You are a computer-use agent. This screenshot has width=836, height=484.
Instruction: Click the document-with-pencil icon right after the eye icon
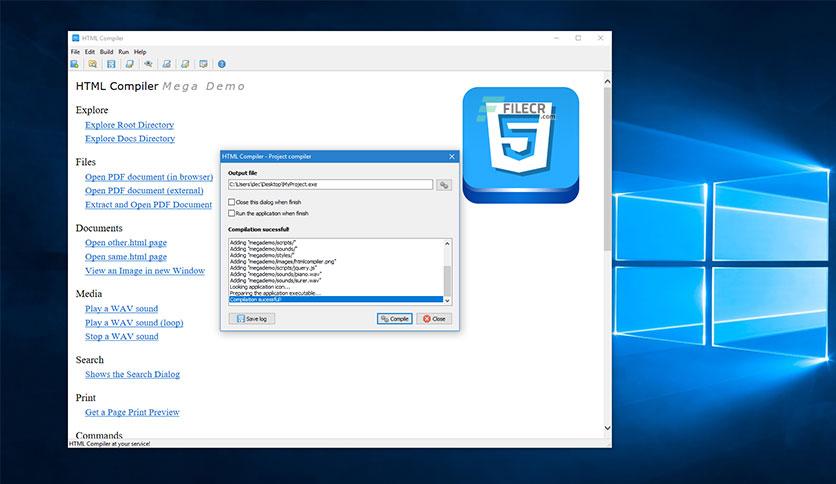pos(167,64)
